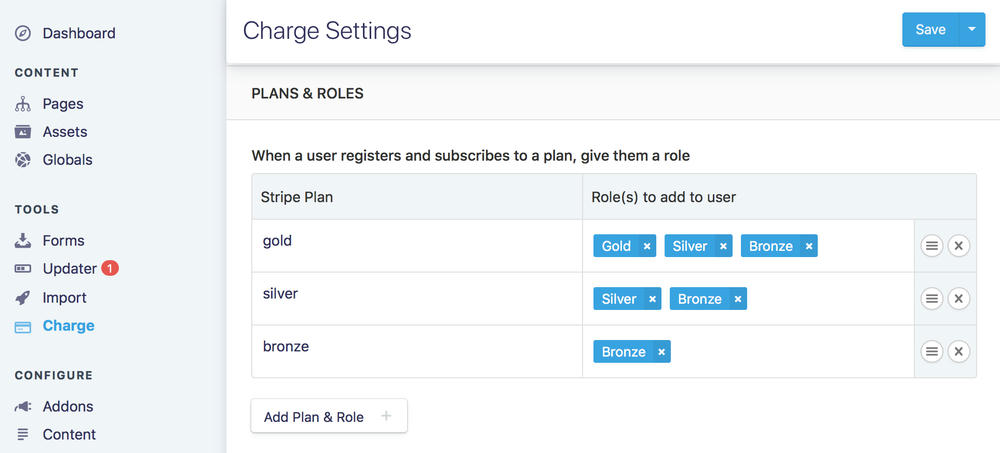The height and width of the screenshot is (453, 1000).
Task: Remove Bronze tag in the bronze row
Action: [x=661, y=352]
